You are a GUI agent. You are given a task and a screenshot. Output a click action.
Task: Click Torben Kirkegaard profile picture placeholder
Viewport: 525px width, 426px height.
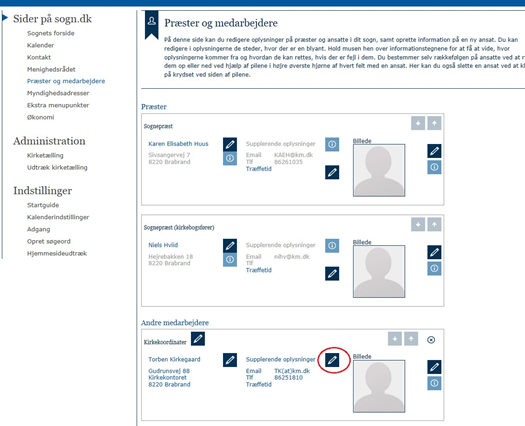379,386
